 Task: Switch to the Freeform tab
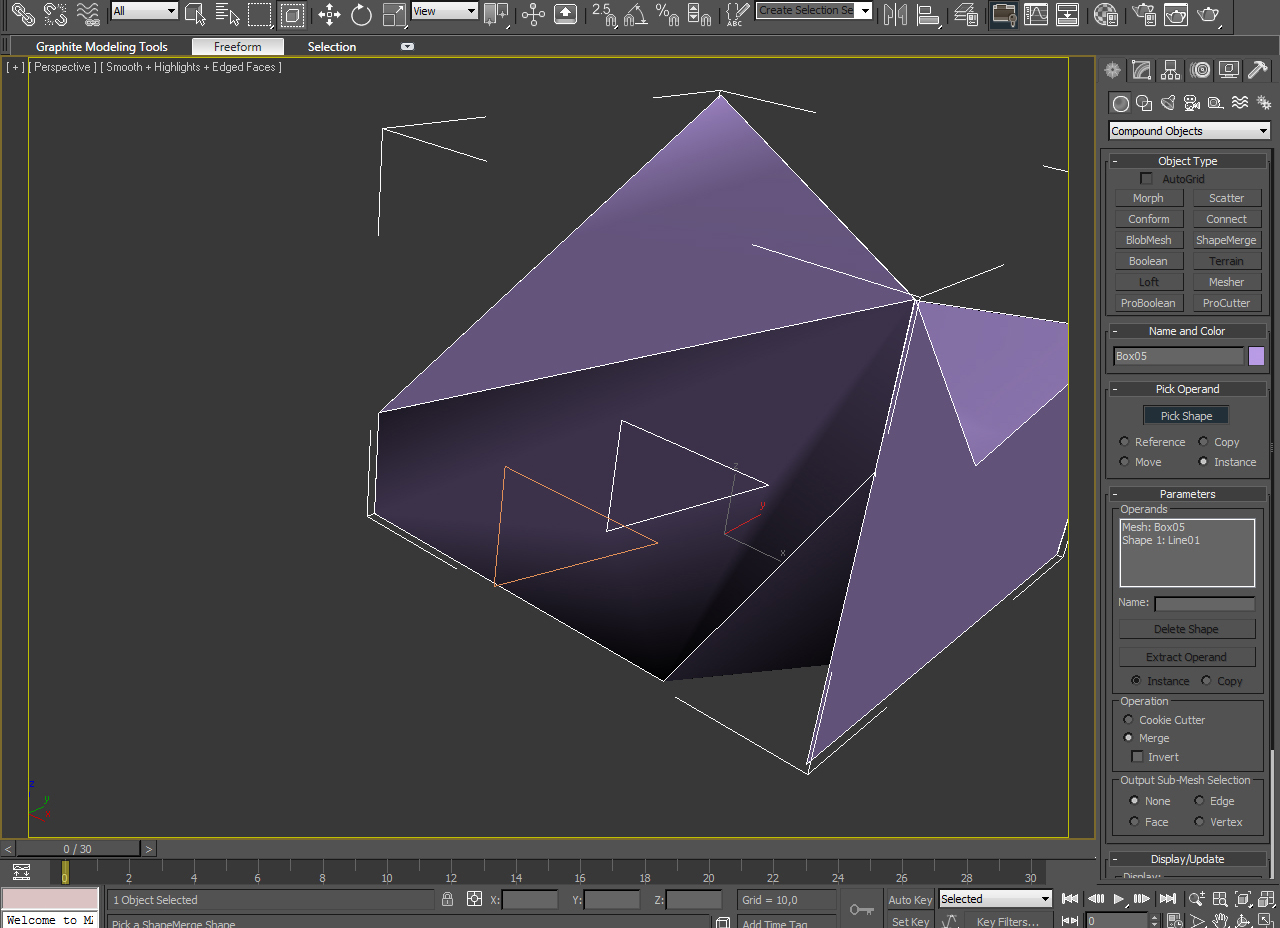click(237, 47)
